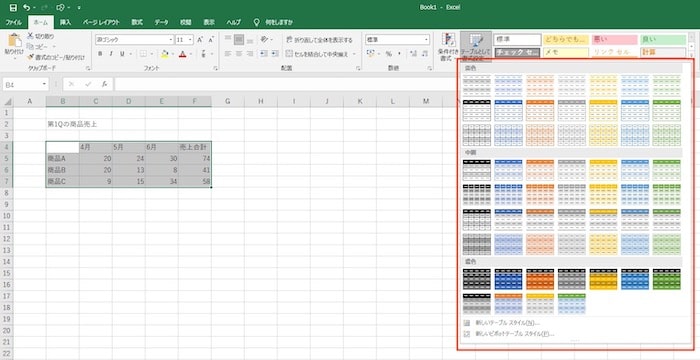Open the 数値 dialog launcher
The height and width of the screenshot is (360, 700).
[429, 68]
